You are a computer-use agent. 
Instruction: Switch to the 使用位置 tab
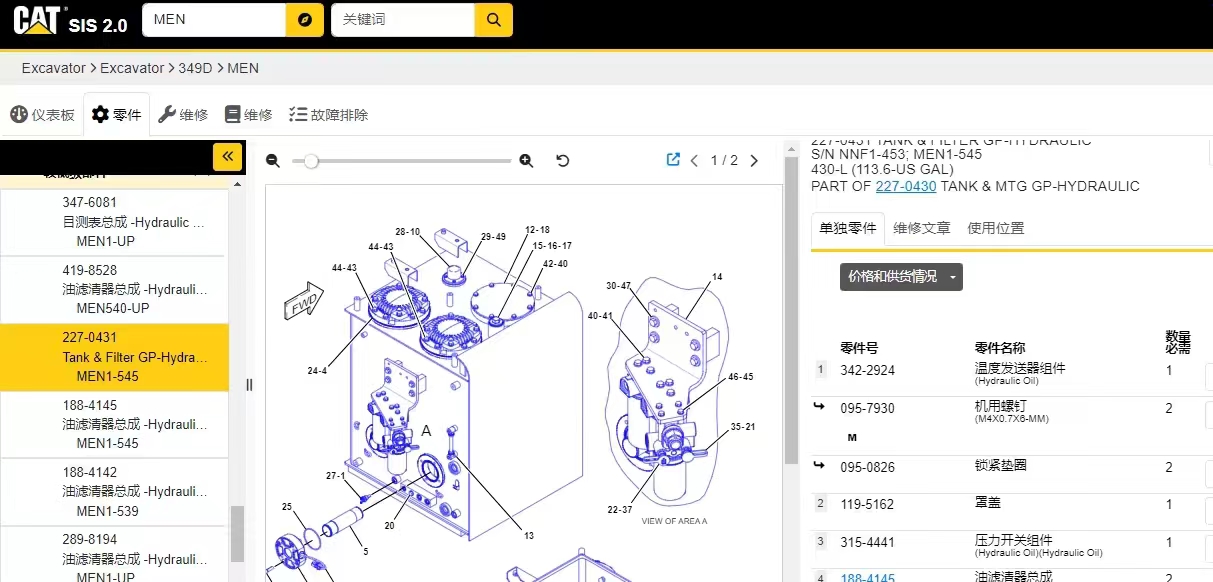[x=996, y=228]
